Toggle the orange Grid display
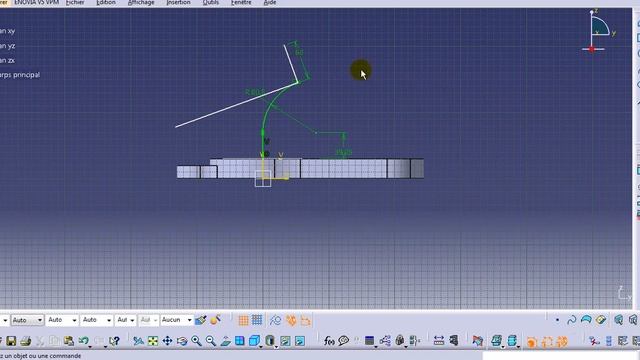 click(243, 320)
